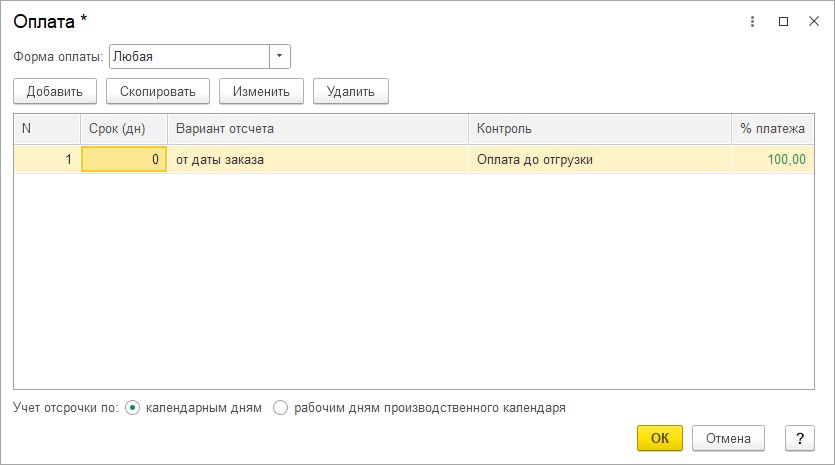Select the Срок cell containing 0
This screenshot has width=835, height=465.
click(123, 159)
